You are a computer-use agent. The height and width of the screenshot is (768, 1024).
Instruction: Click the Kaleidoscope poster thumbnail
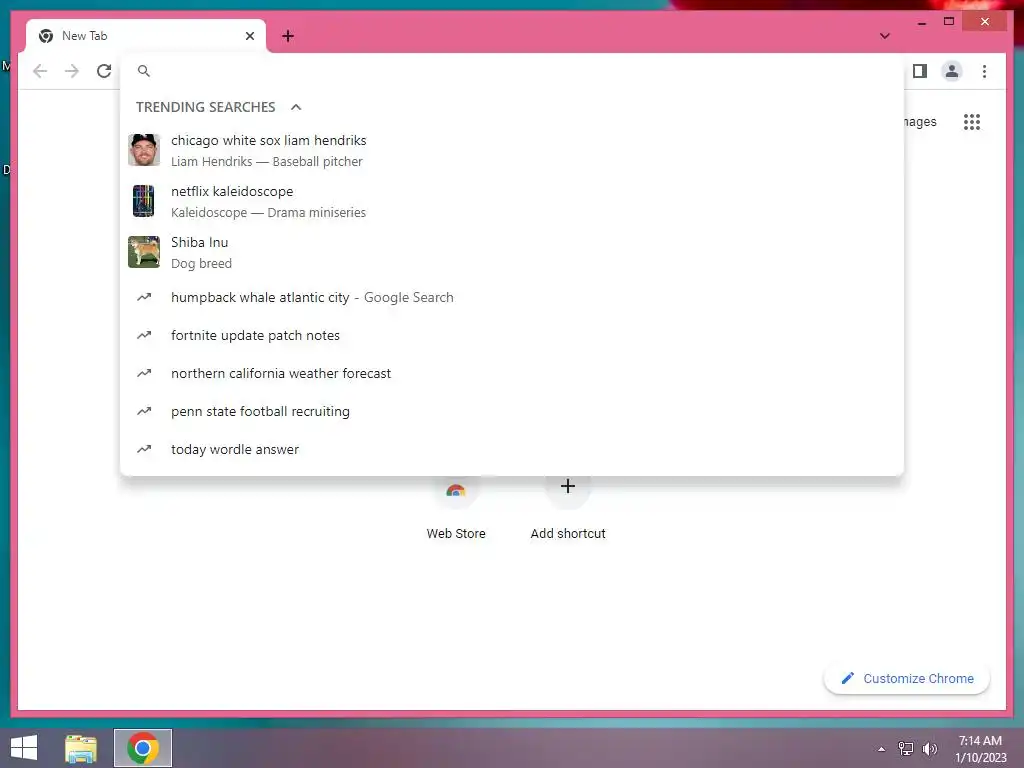144,201
